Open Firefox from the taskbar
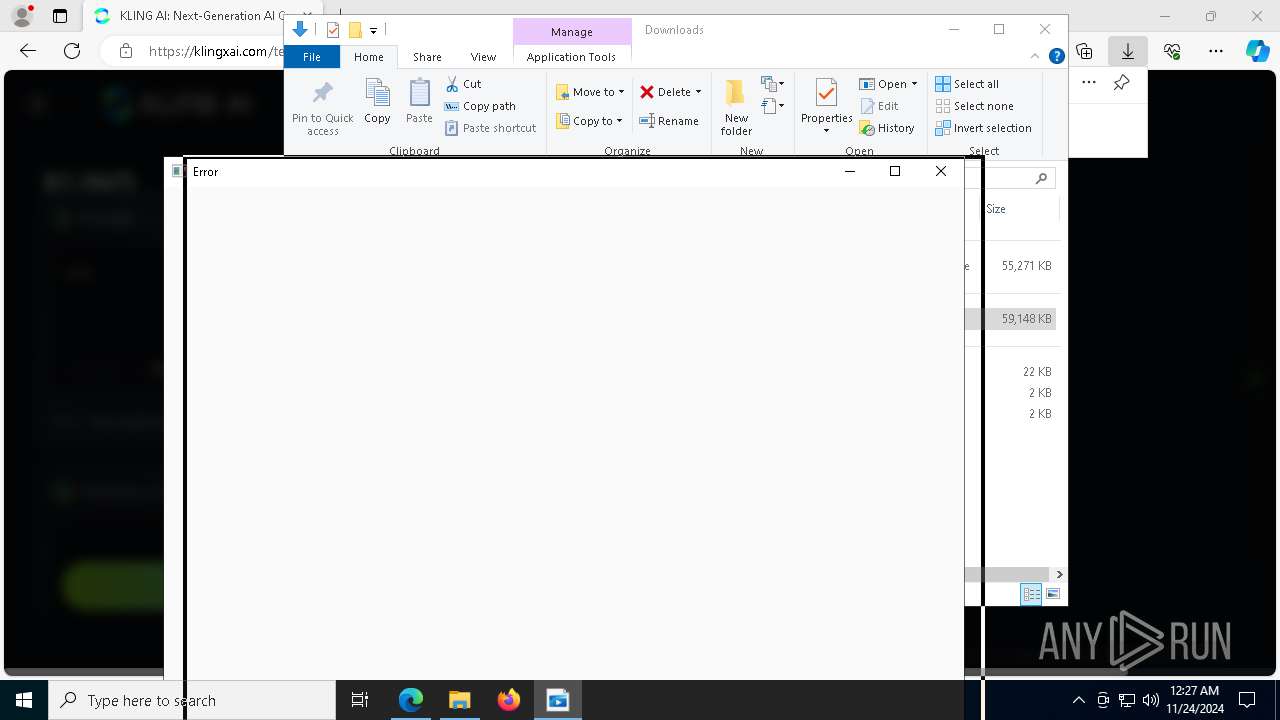The width and height of the screenshot is (1280, 720). (509, 700)
